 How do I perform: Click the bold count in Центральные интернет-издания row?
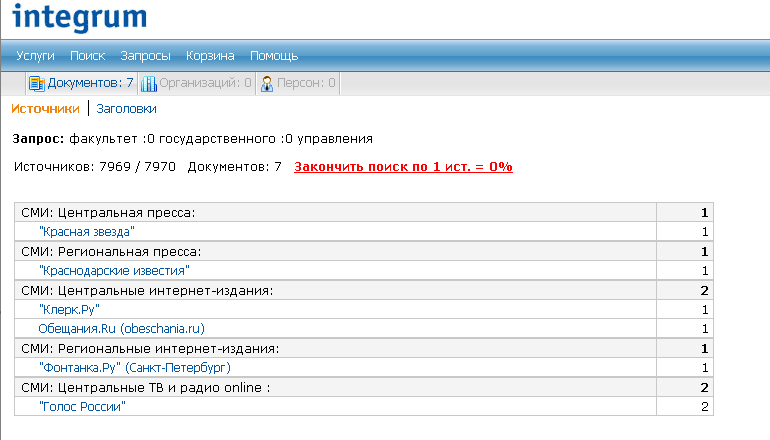[705, 290]
